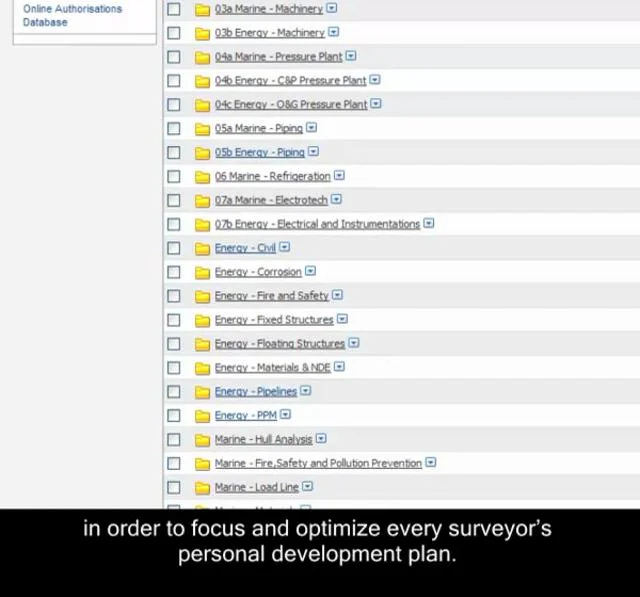Click folder icon for 04b Energy - C&P Pressure Plant
The image size is (640, 597).
tap(202, 81)
